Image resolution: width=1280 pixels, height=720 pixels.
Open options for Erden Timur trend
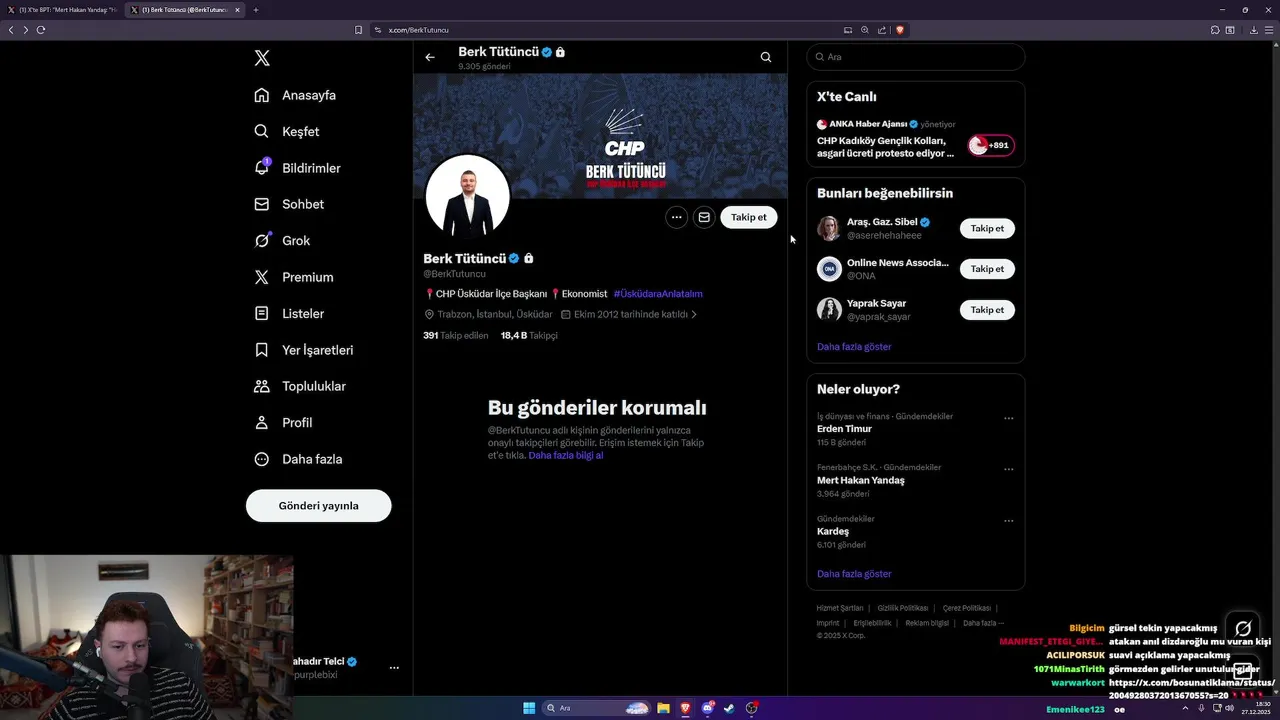pyautogui.click(x=1008, y=418)
